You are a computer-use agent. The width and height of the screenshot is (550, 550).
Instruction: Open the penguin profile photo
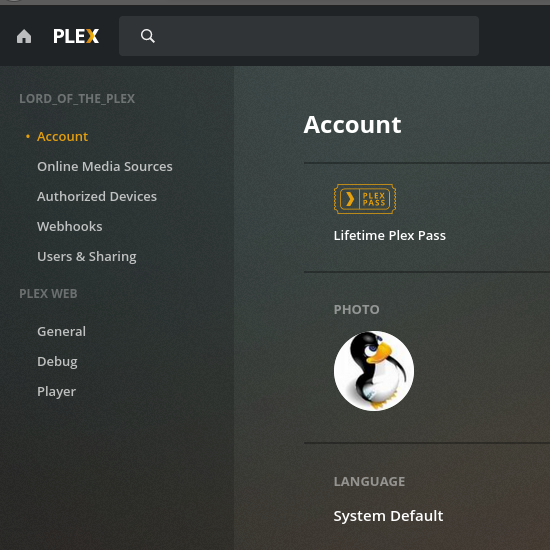coord(374,371)
